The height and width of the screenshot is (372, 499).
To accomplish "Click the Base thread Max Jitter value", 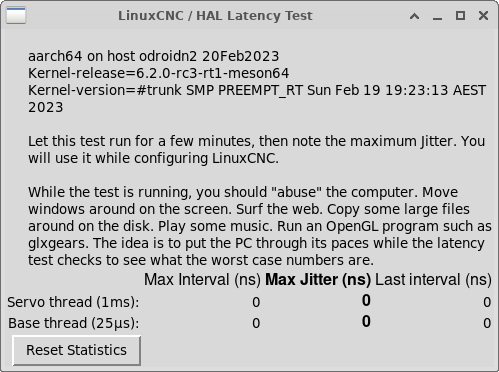I will pos(366,321).
